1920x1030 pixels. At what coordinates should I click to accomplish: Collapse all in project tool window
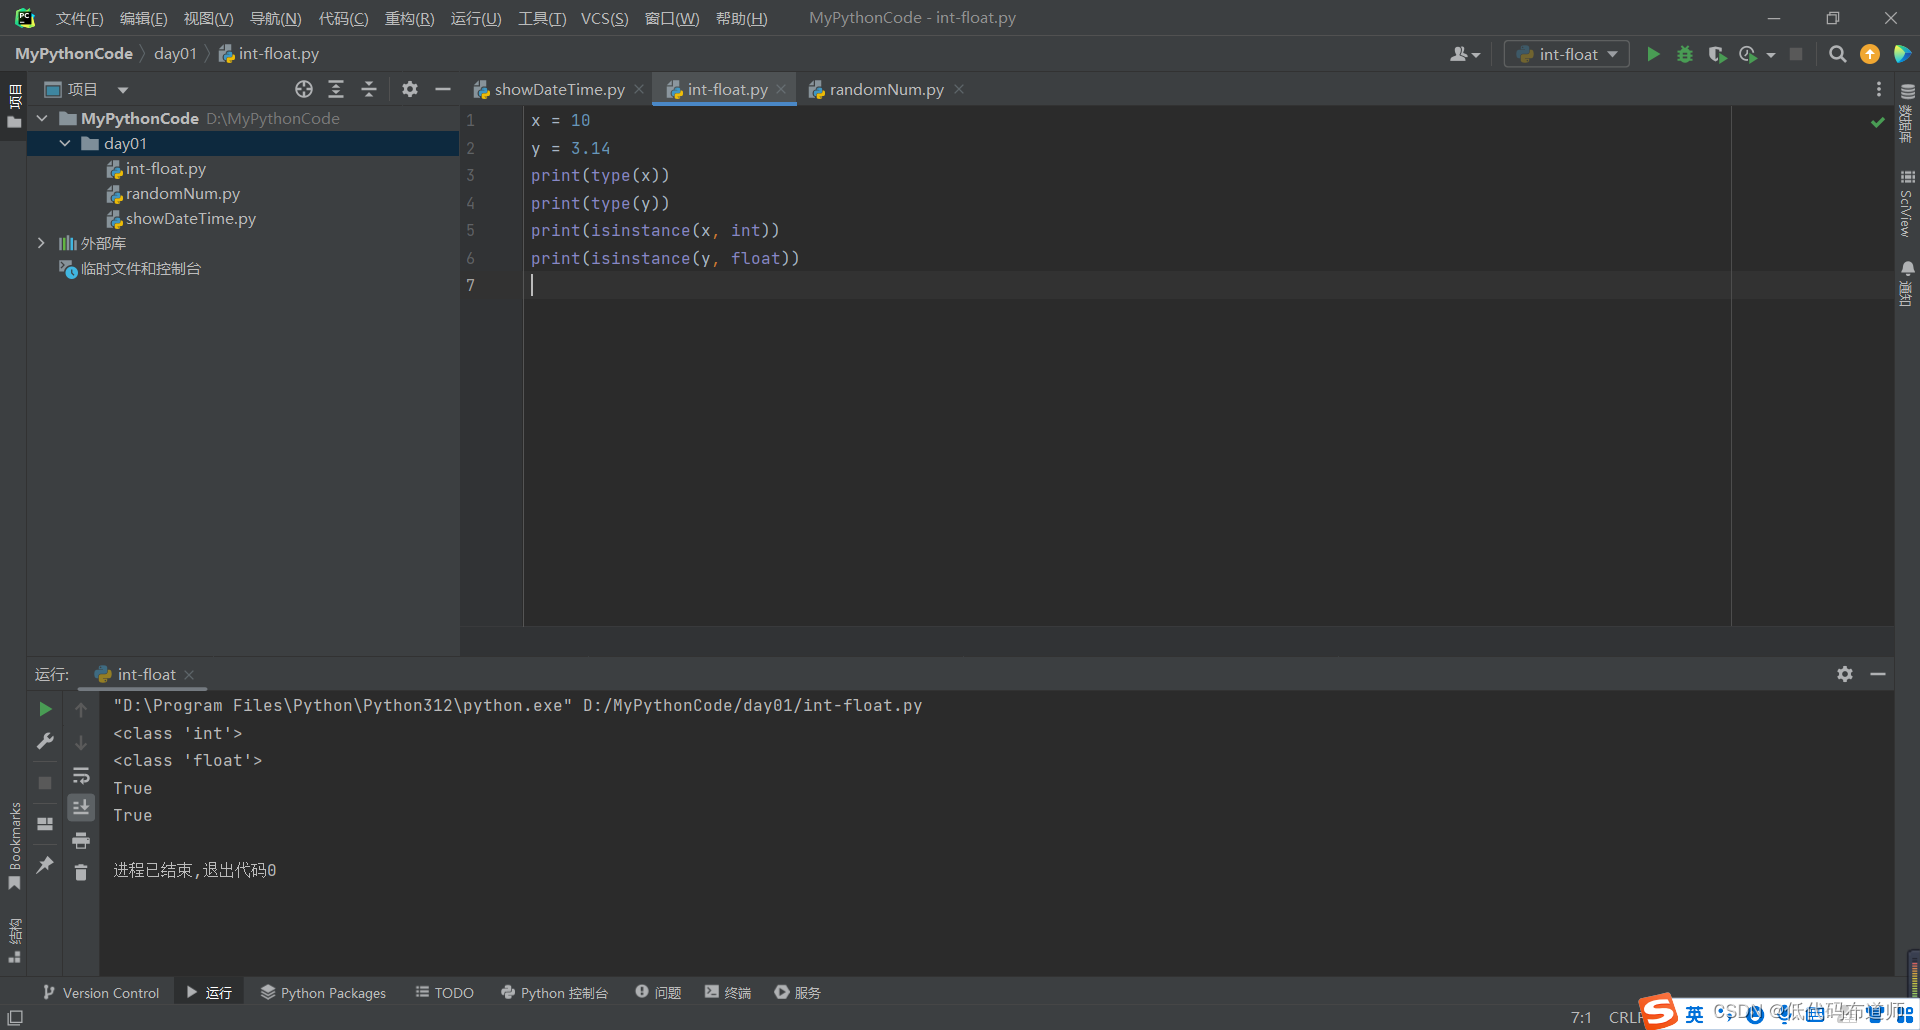(368, 89)
